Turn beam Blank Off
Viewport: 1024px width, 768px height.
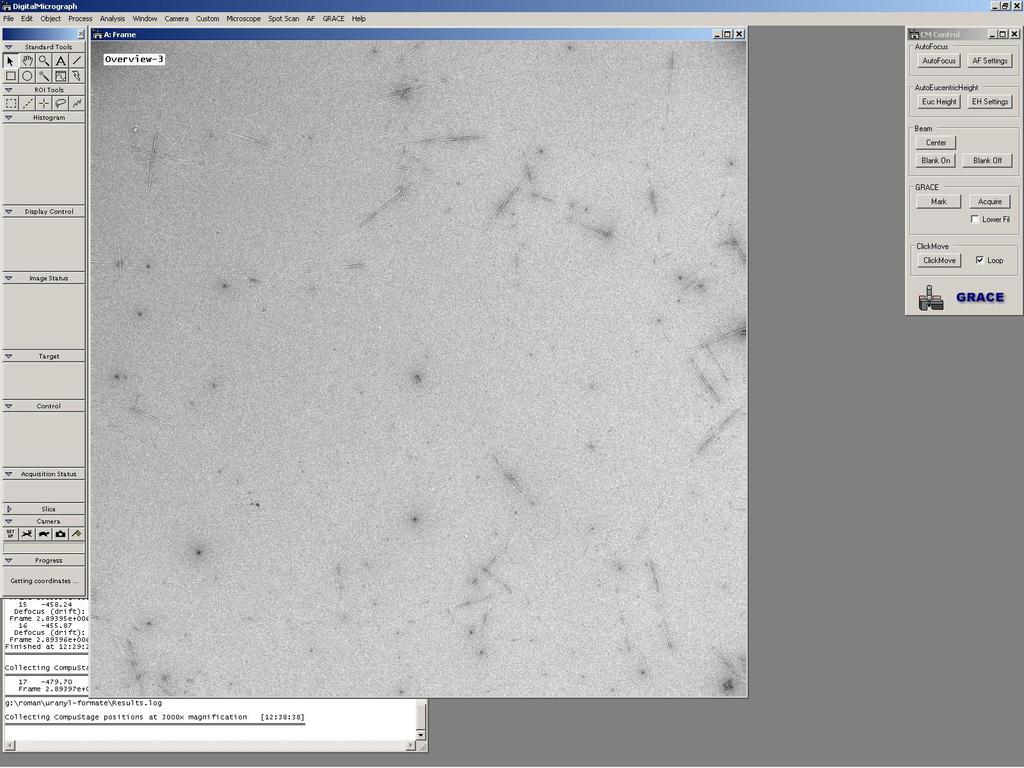[x=987, y=161]
